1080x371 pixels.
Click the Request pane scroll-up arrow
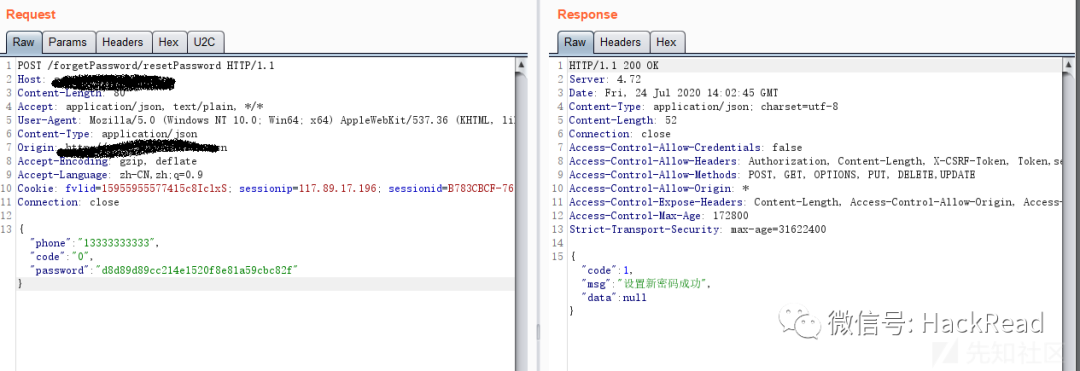[x=521, y=64]
